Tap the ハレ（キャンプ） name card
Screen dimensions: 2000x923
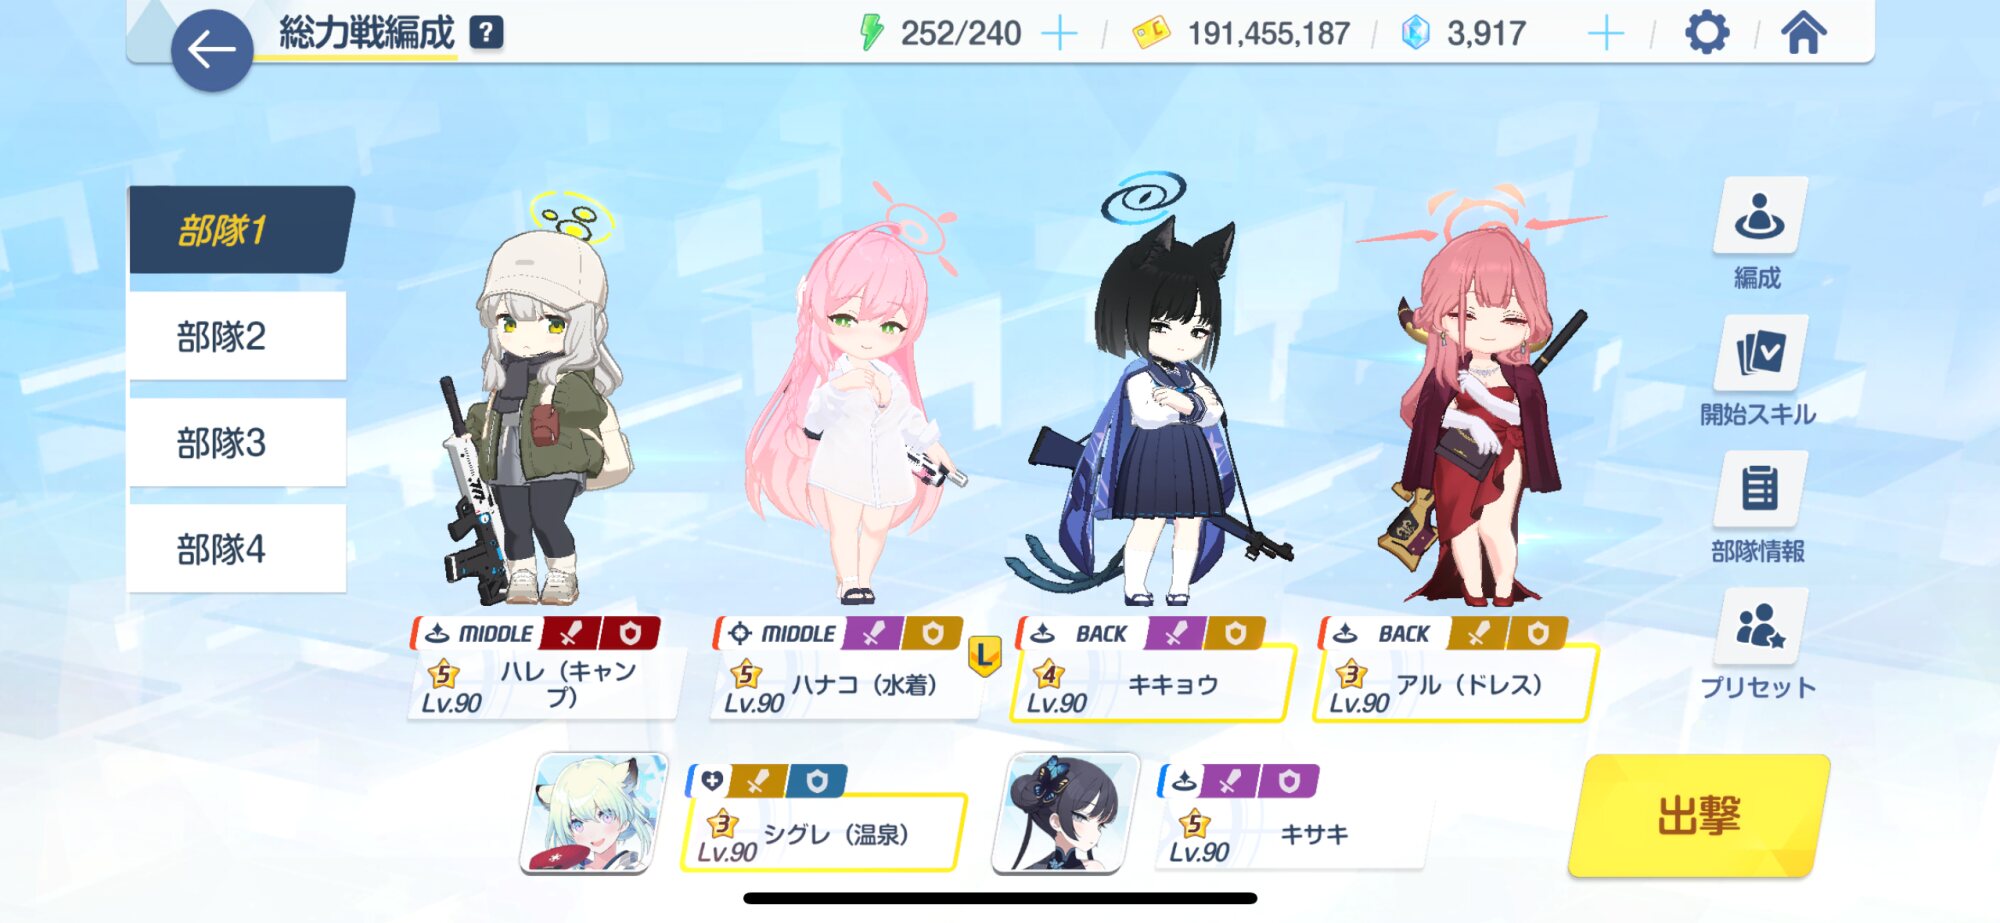[546, 685]
